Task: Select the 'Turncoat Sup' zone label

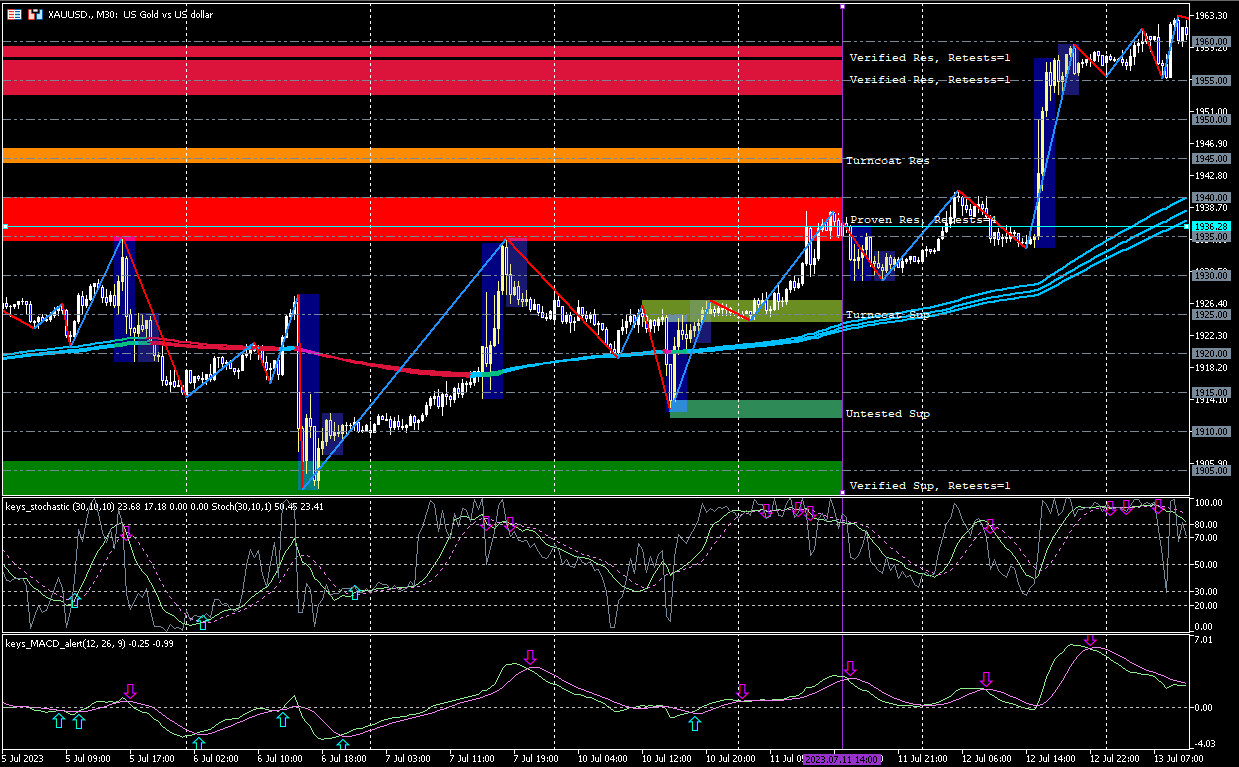Action: coord(887,315)
